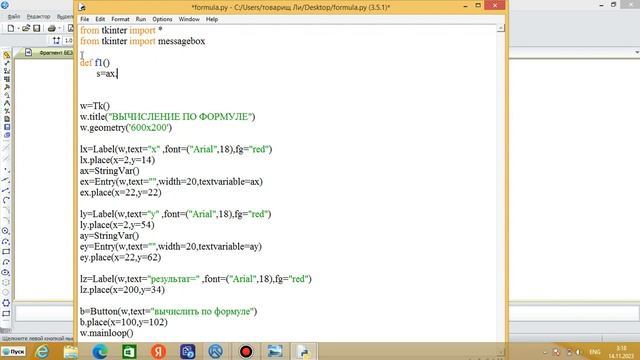This screenshot has height=360, width=640.
Task: Open Internet Explorer from the taskbar
Action: point(42,351)
